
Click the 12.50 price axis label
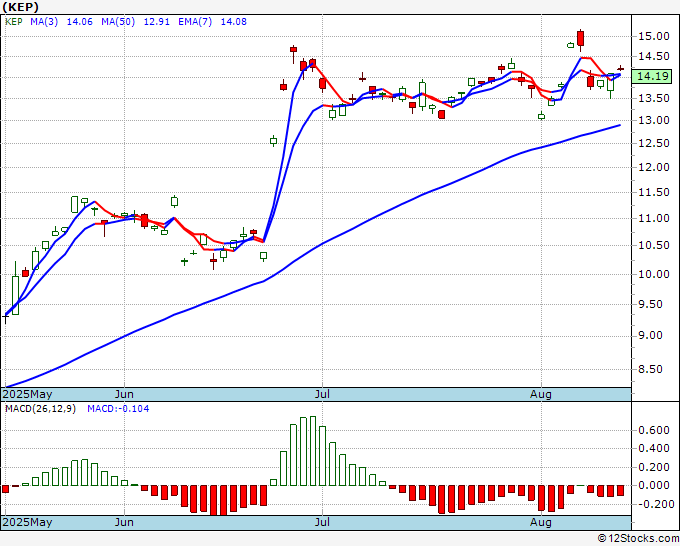click(x=654, y=143)
